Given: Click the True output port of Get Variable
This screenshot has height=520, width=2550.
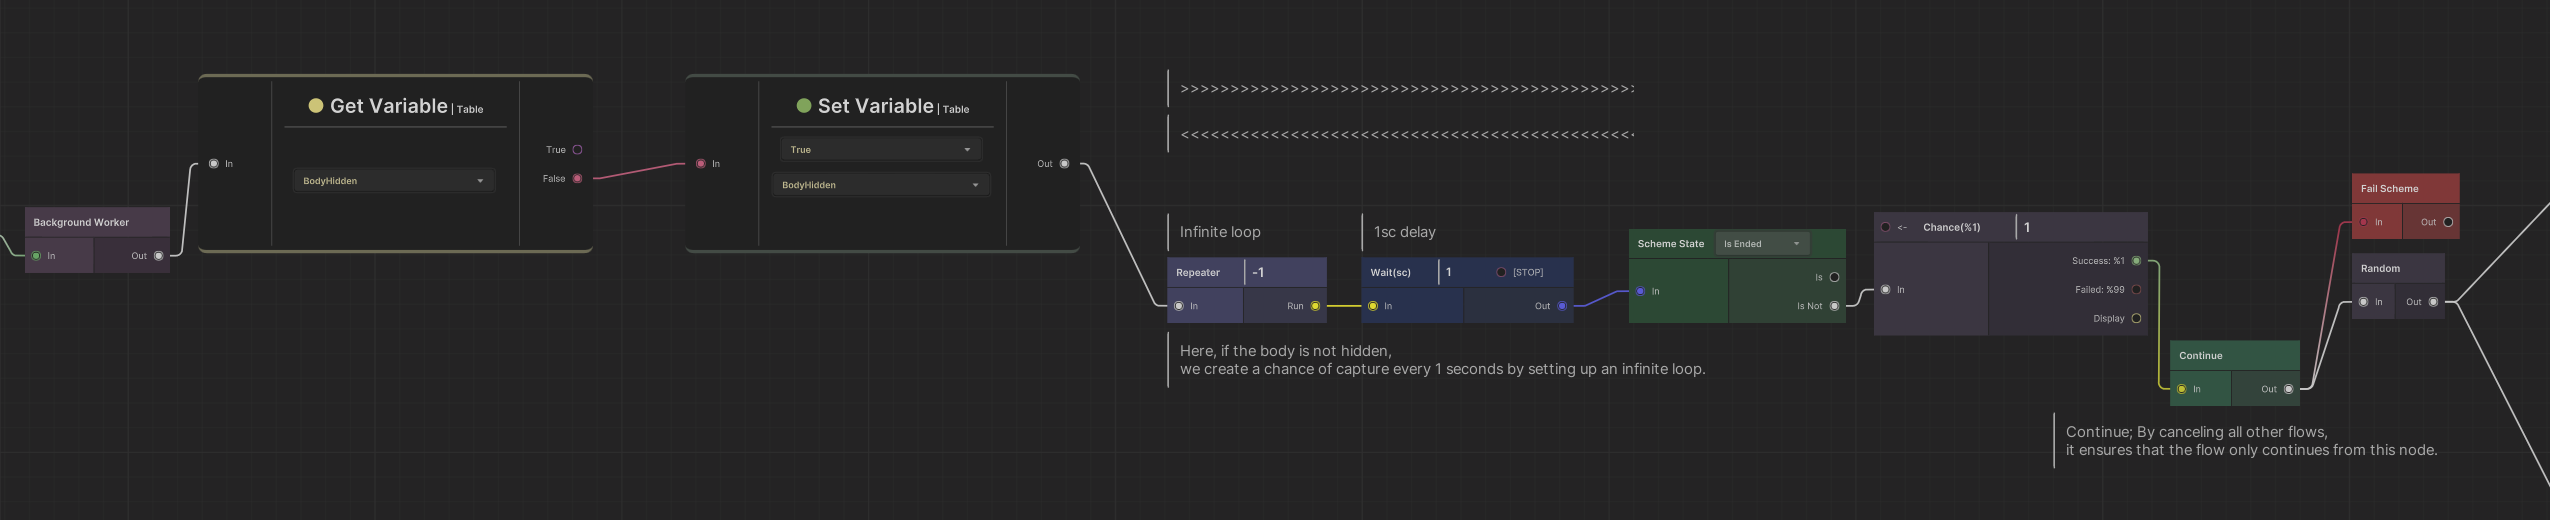Looking at the screenshot, I should [x=577, y=150].
